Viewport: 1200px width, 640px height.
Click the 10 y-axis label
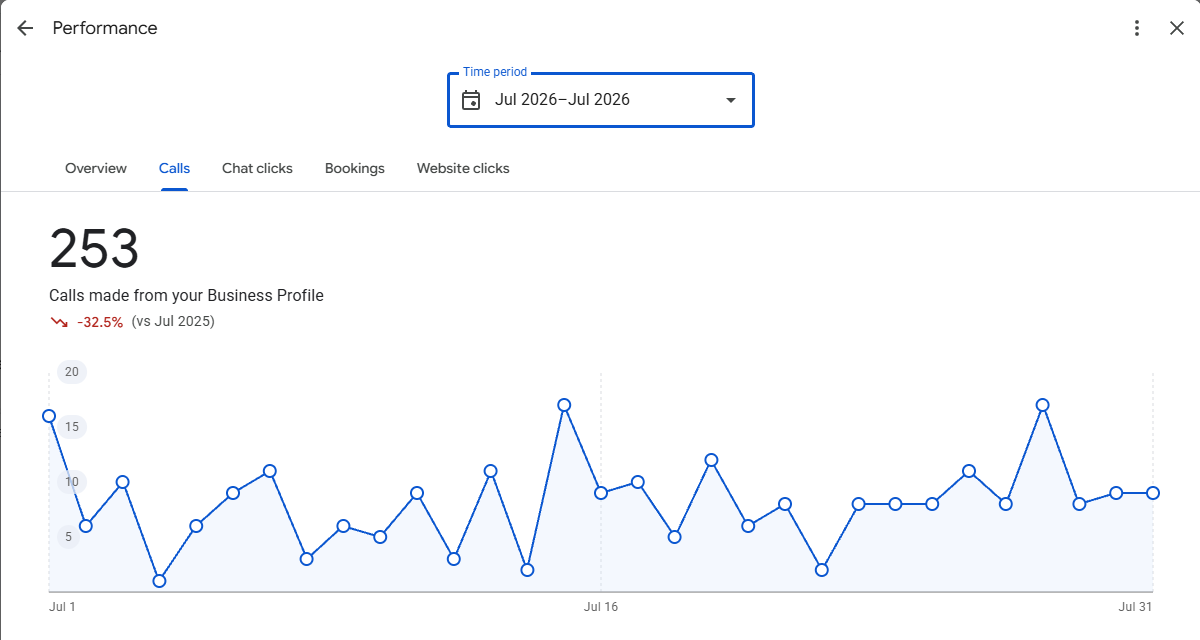72,482
